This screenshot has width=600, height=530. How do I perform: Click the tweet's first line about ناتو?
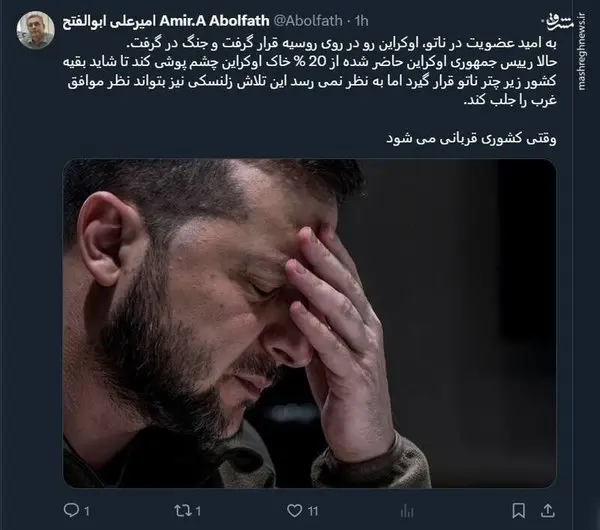click(341, 43)
